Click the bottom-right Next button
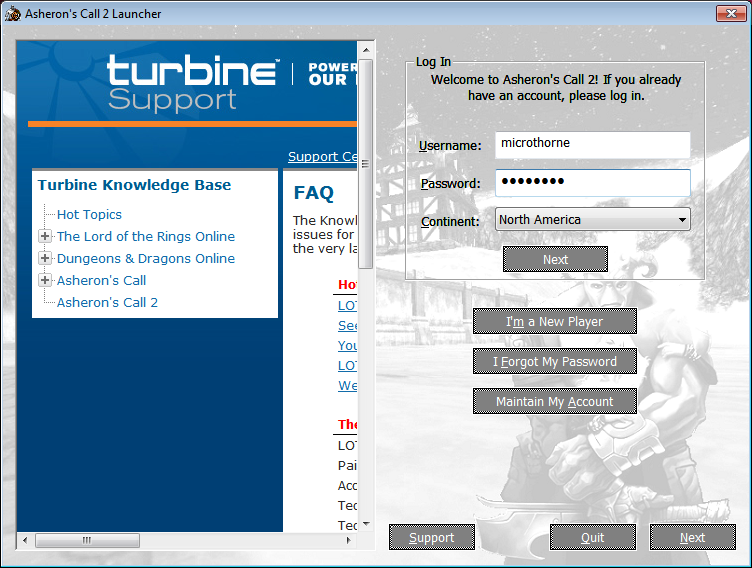Viewport: 752px width, 568px height. tap(693, 537)
